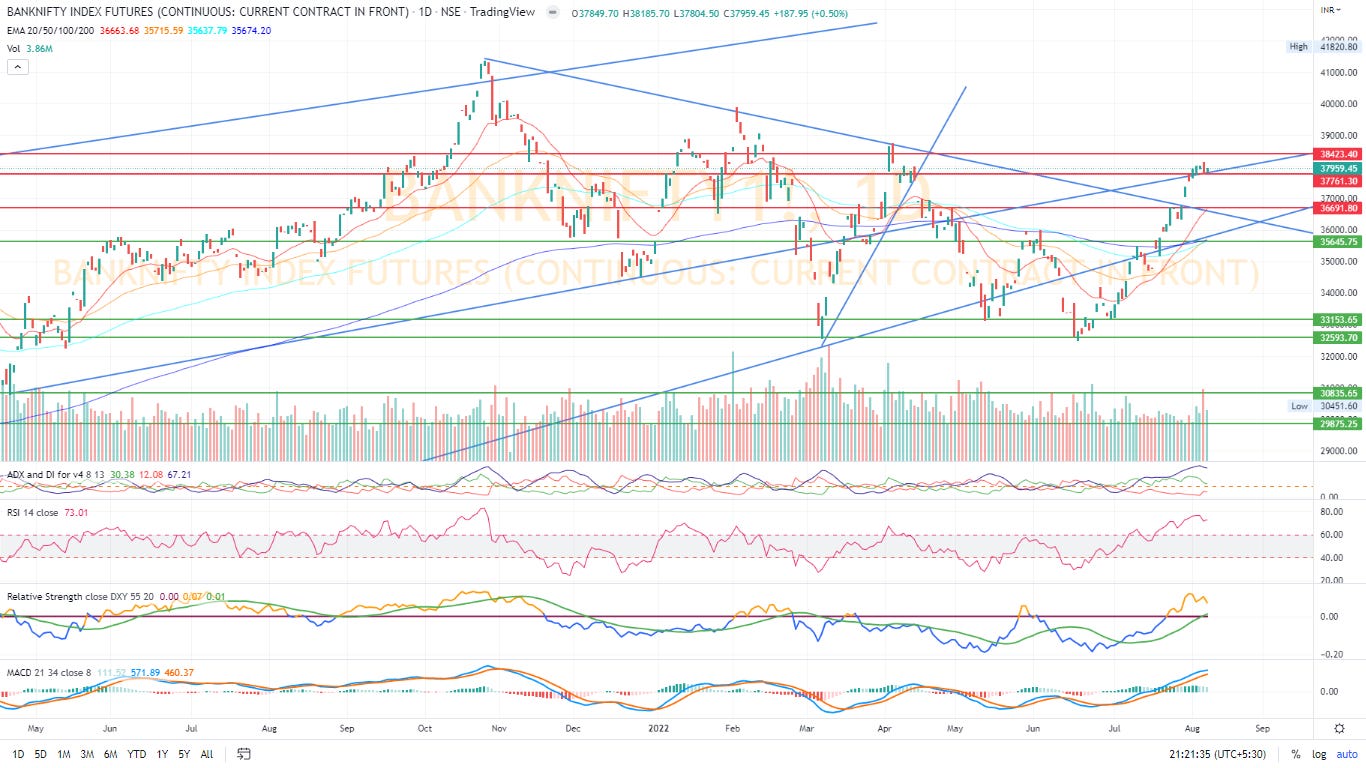Click the 38423.40 red price label
Image resolution: width=1366 pixels, height=768 pixels.
click(x=1338, y=154)
